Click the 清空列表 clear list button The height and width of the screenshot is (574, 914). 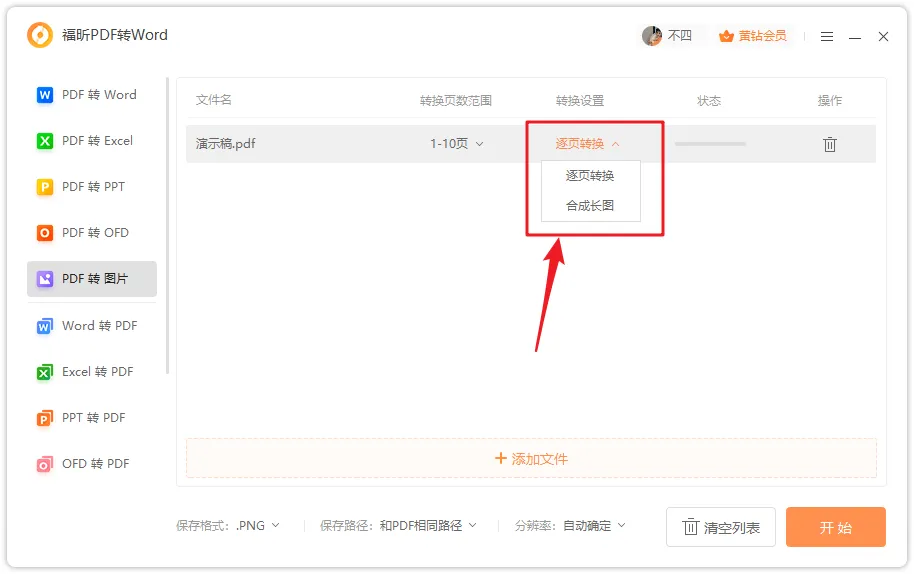coord(721,527)
